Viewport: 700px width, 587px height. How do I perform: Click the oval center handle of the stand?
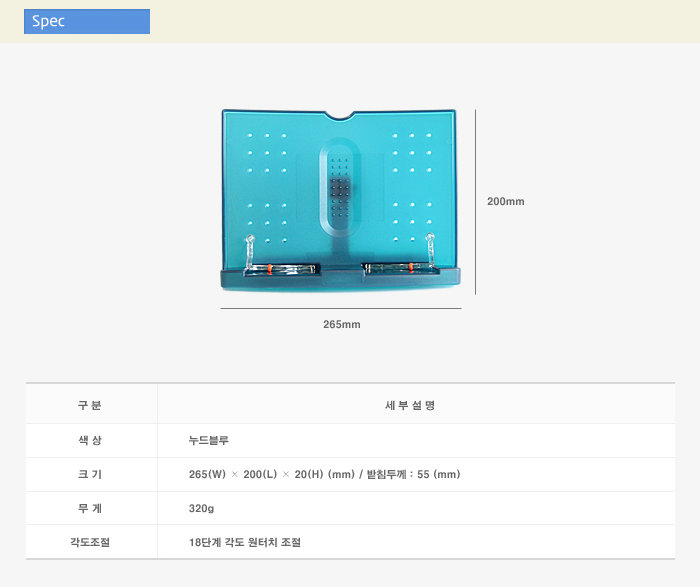340,188
